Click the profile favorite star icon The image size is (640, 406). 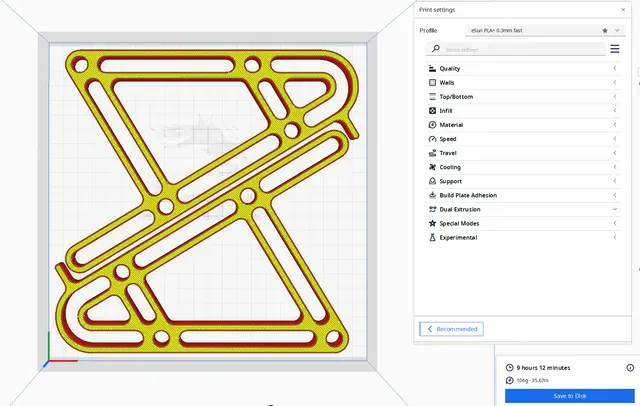(x=605, y=31)
